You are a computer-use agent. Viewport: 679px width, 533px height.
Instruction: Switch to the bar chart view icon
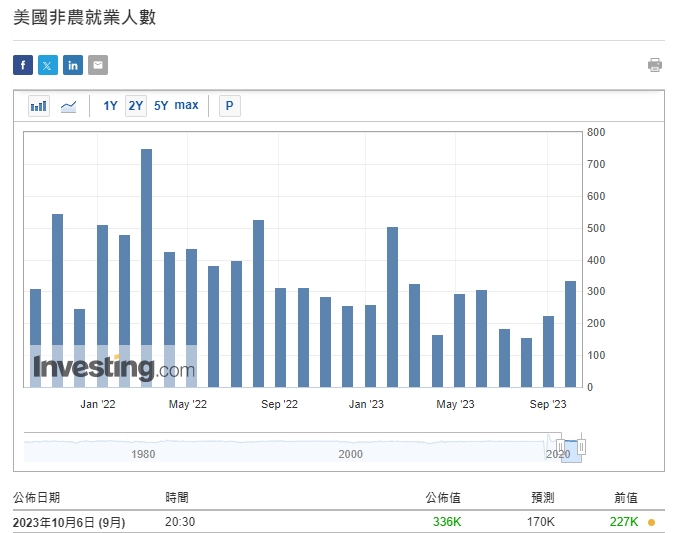[39, 106]
